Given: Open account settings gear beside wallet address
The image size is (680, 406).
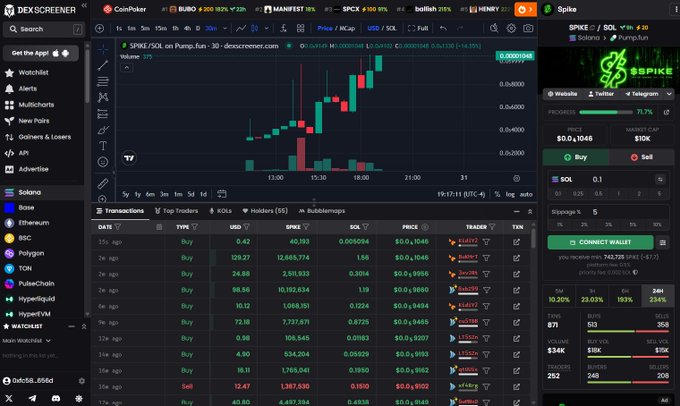Looking at the screenshot, I should (82, 381).
